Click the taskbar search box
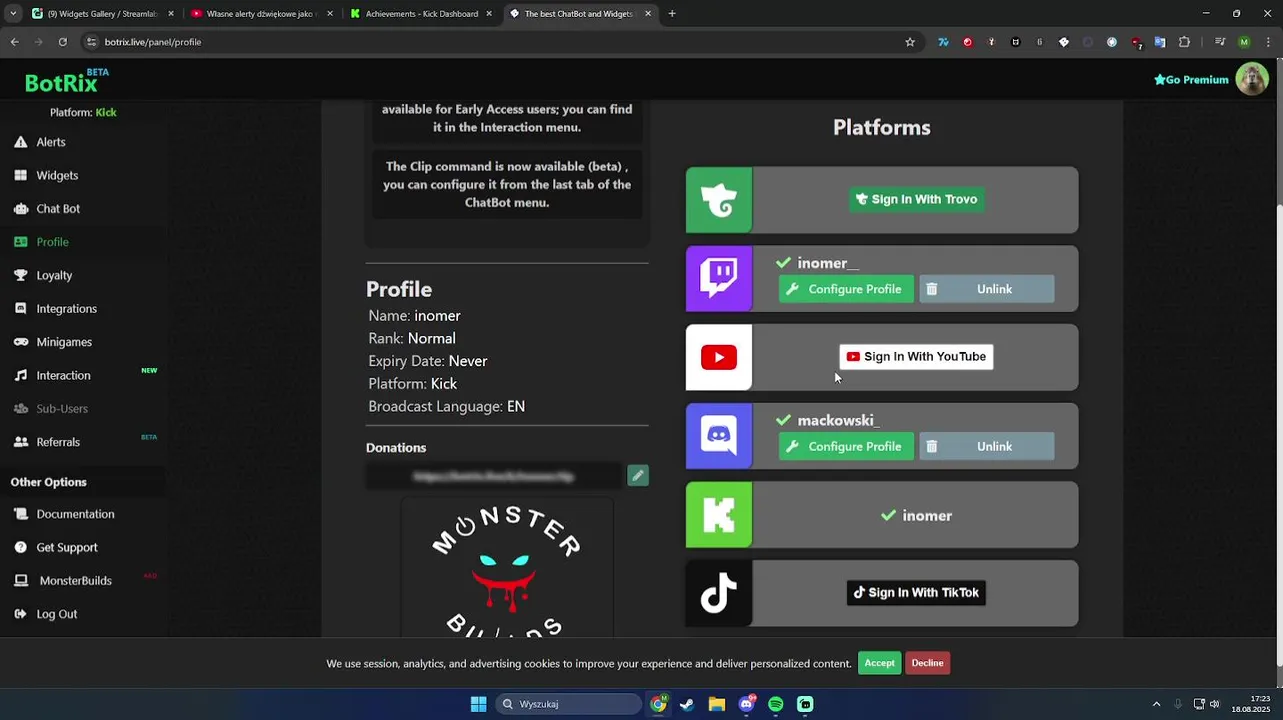 [x=569, y=704]
